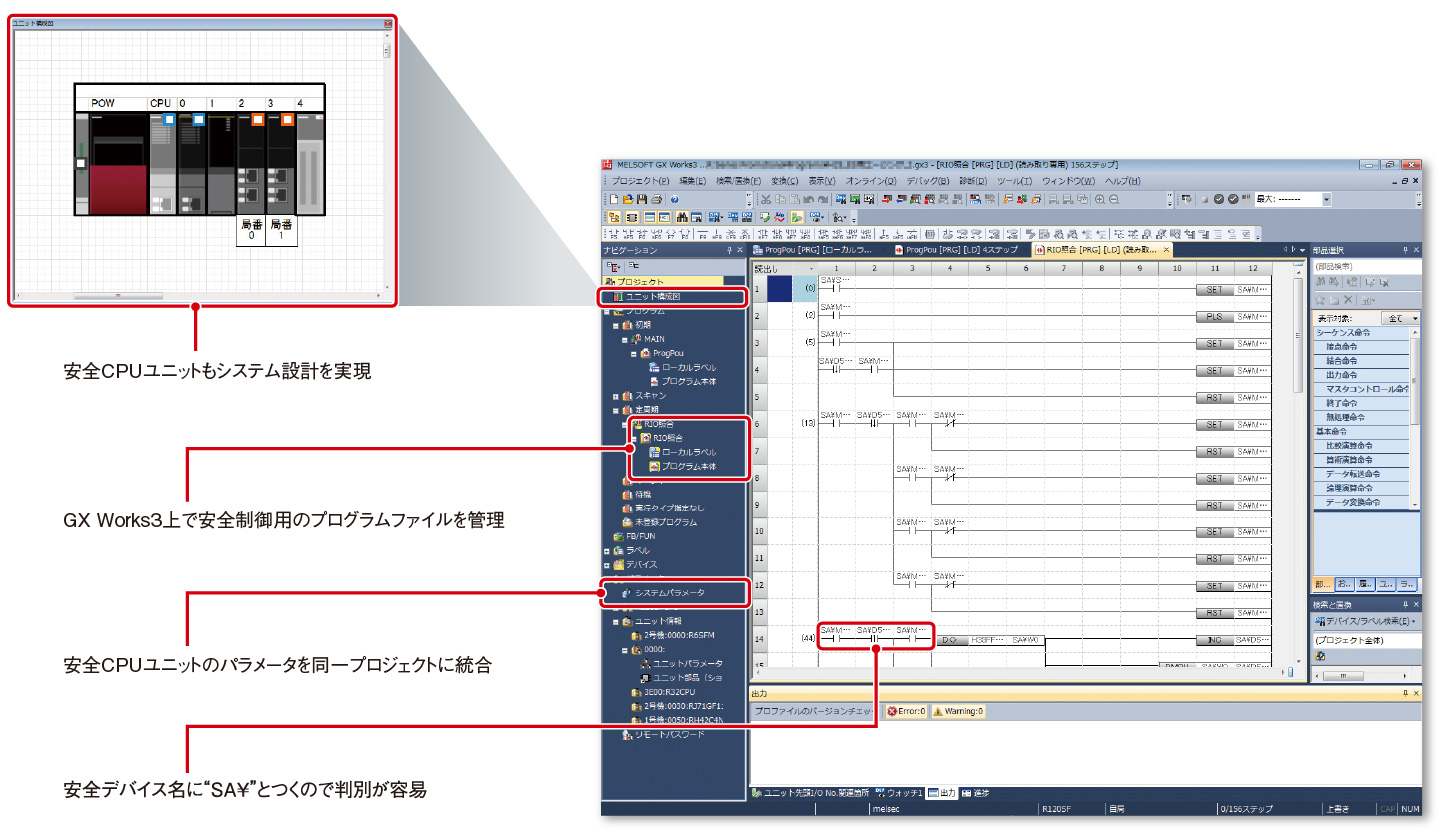
Task: Click the Paste icon in toolbar
Action: click(794, 200)
